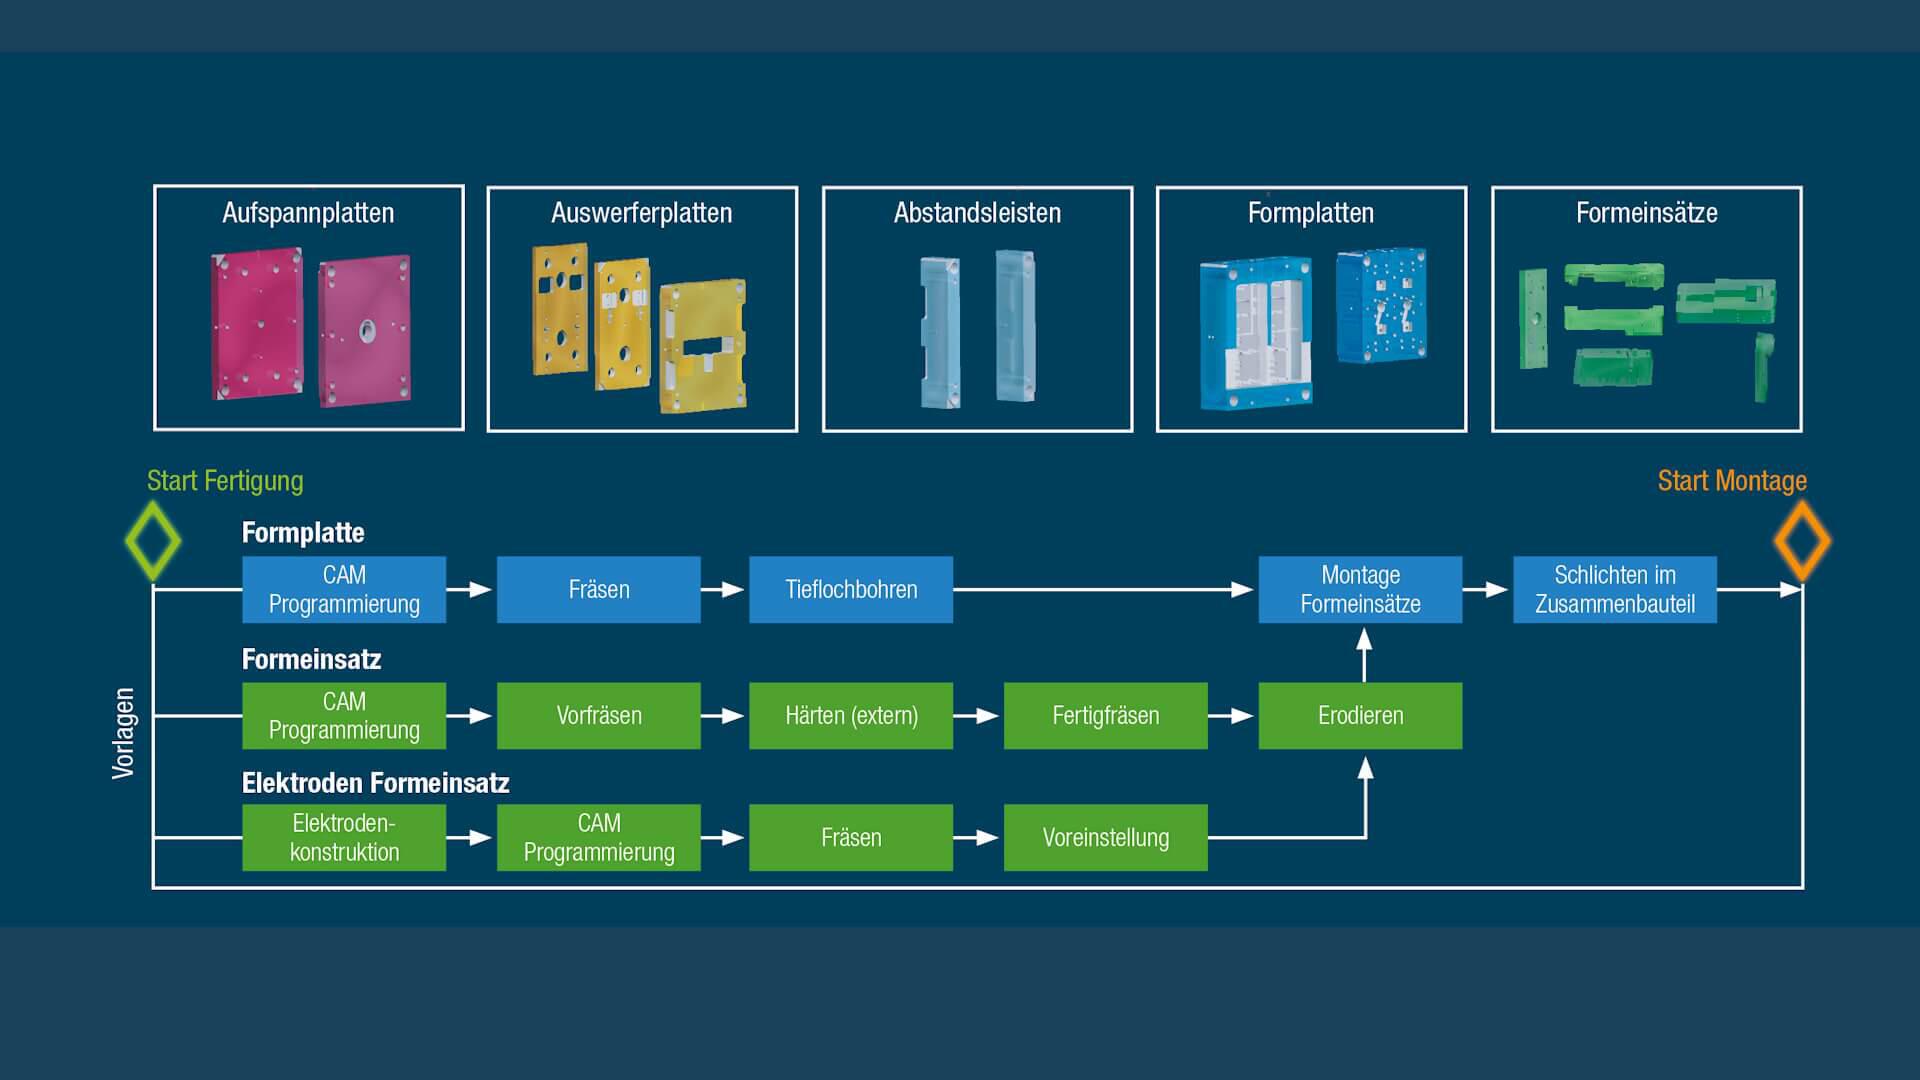The image size is (1920, 1080).
Task: Open the Abstandsleisten parts panel
Action: [977, 309]
